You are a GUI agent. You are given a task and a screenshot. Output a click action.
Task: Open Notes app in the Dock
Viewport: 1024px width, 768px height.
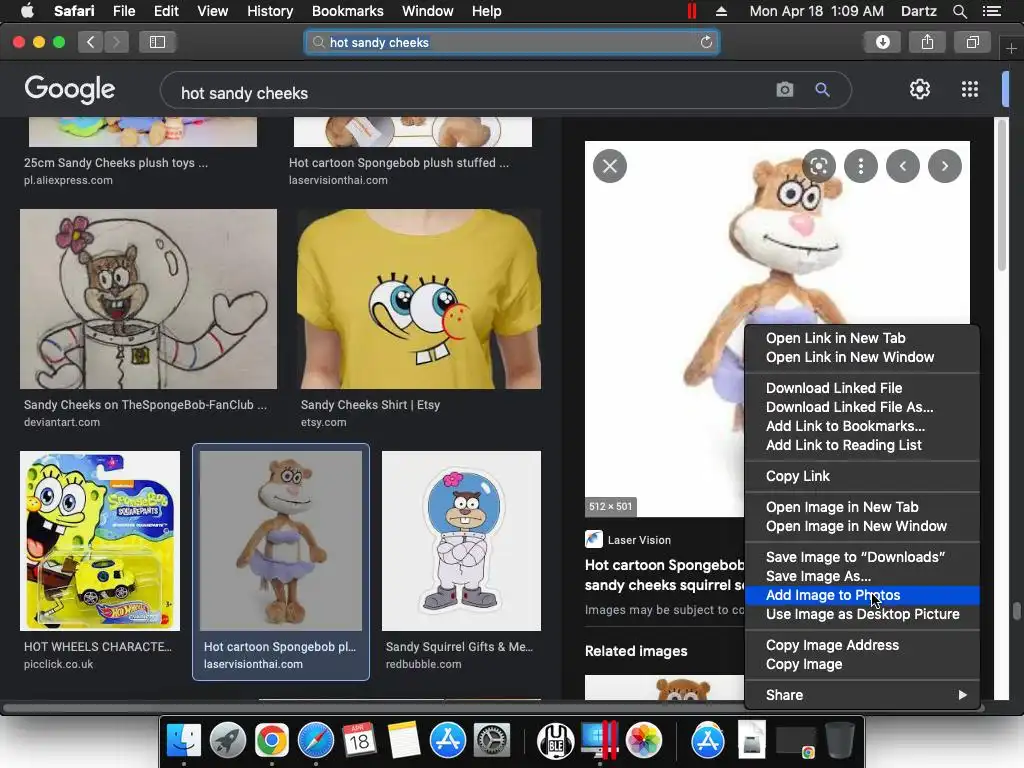click(x=404, y=740)
